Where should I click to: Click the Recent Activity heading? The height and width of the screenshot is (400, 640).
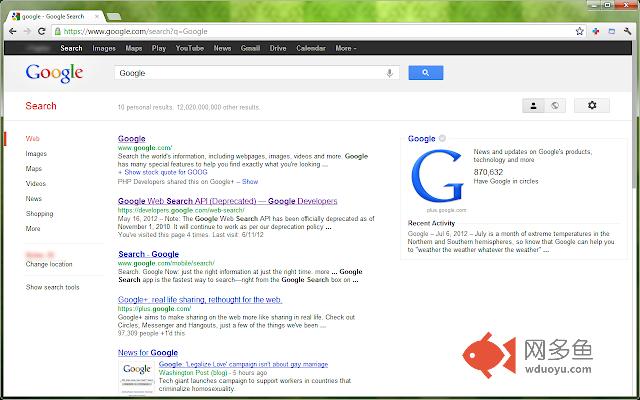pos(431,223)
